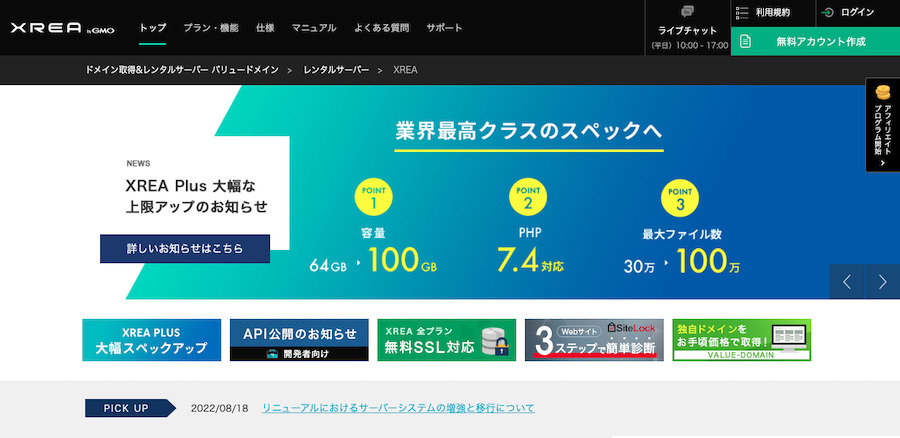Open 無料SSL対応 banner
This screenshot has height=438, width=900.
(447, 340)
